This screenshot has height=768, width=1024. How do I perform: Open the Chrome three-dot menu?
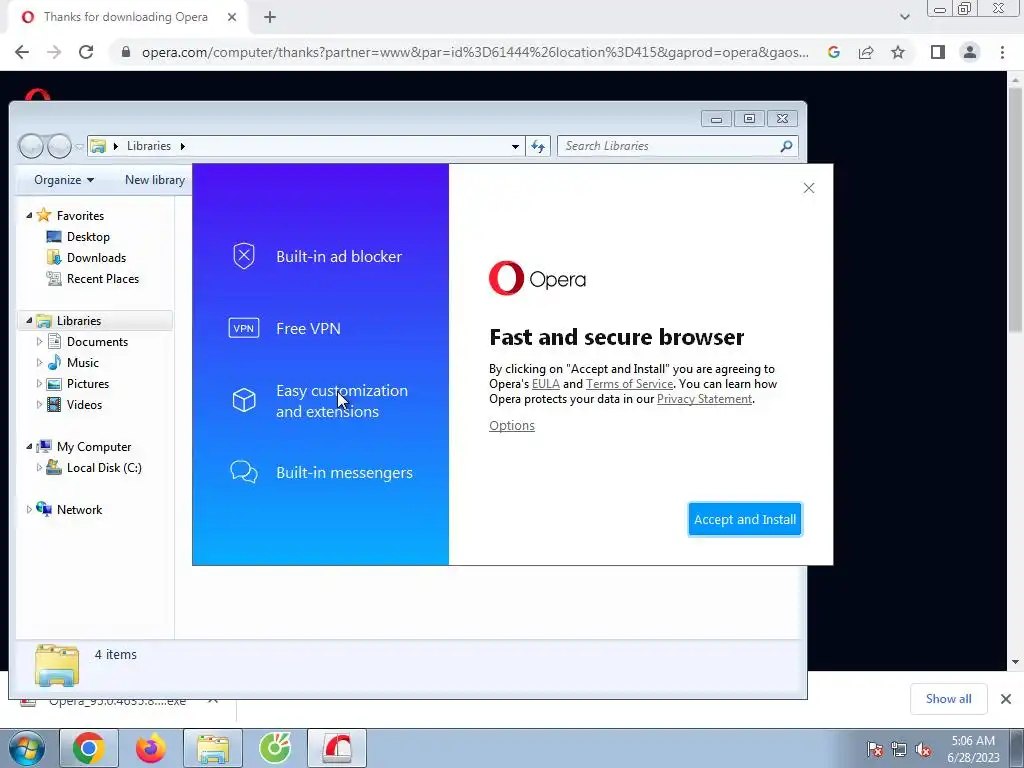coord(1002,52)
